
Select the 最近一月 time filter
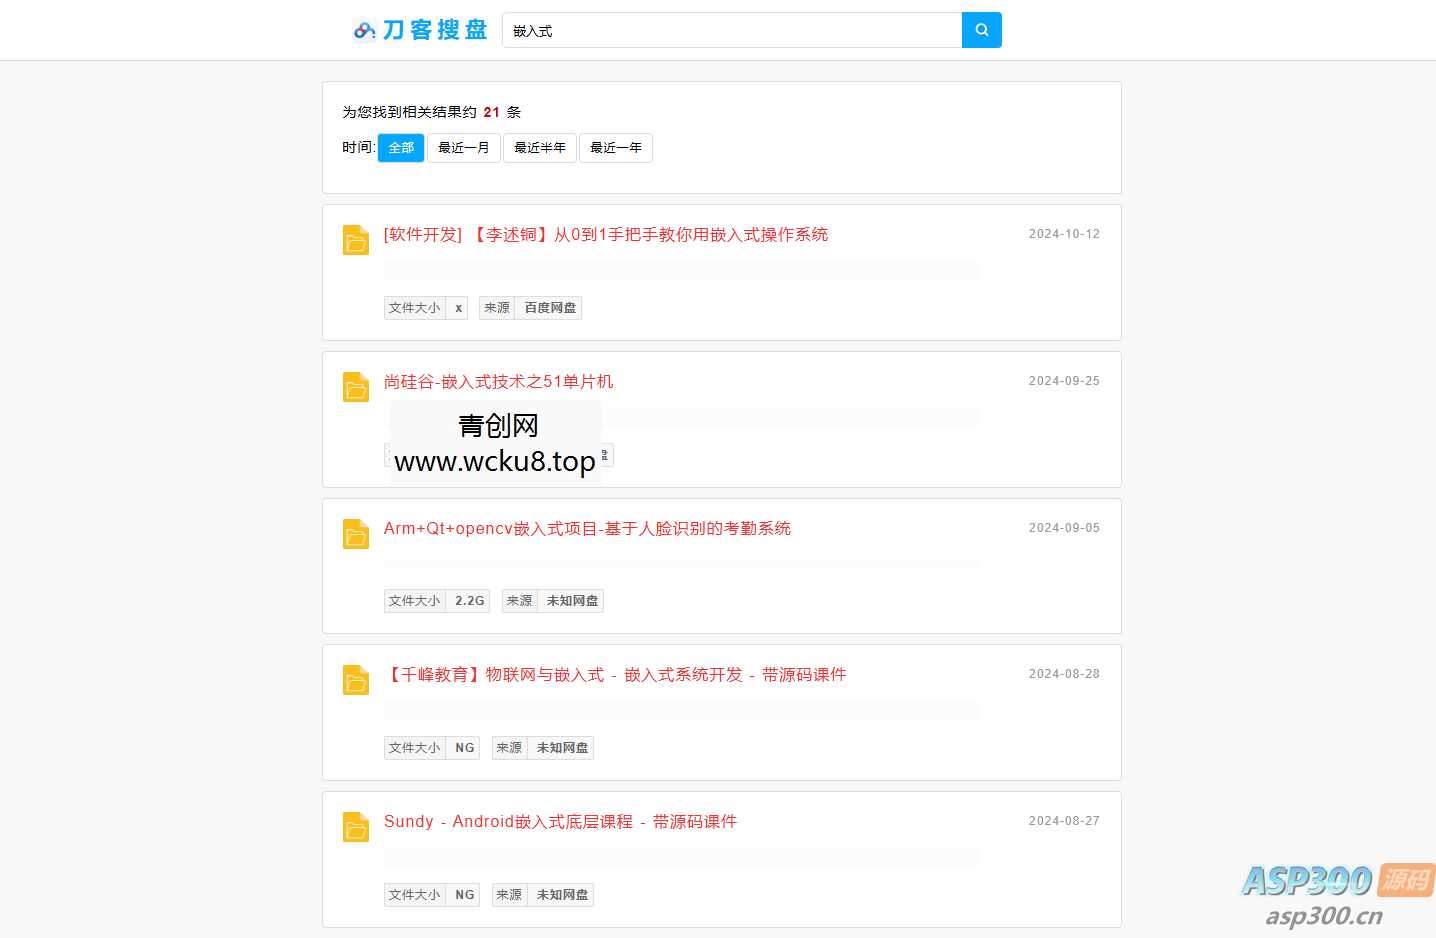463,147
